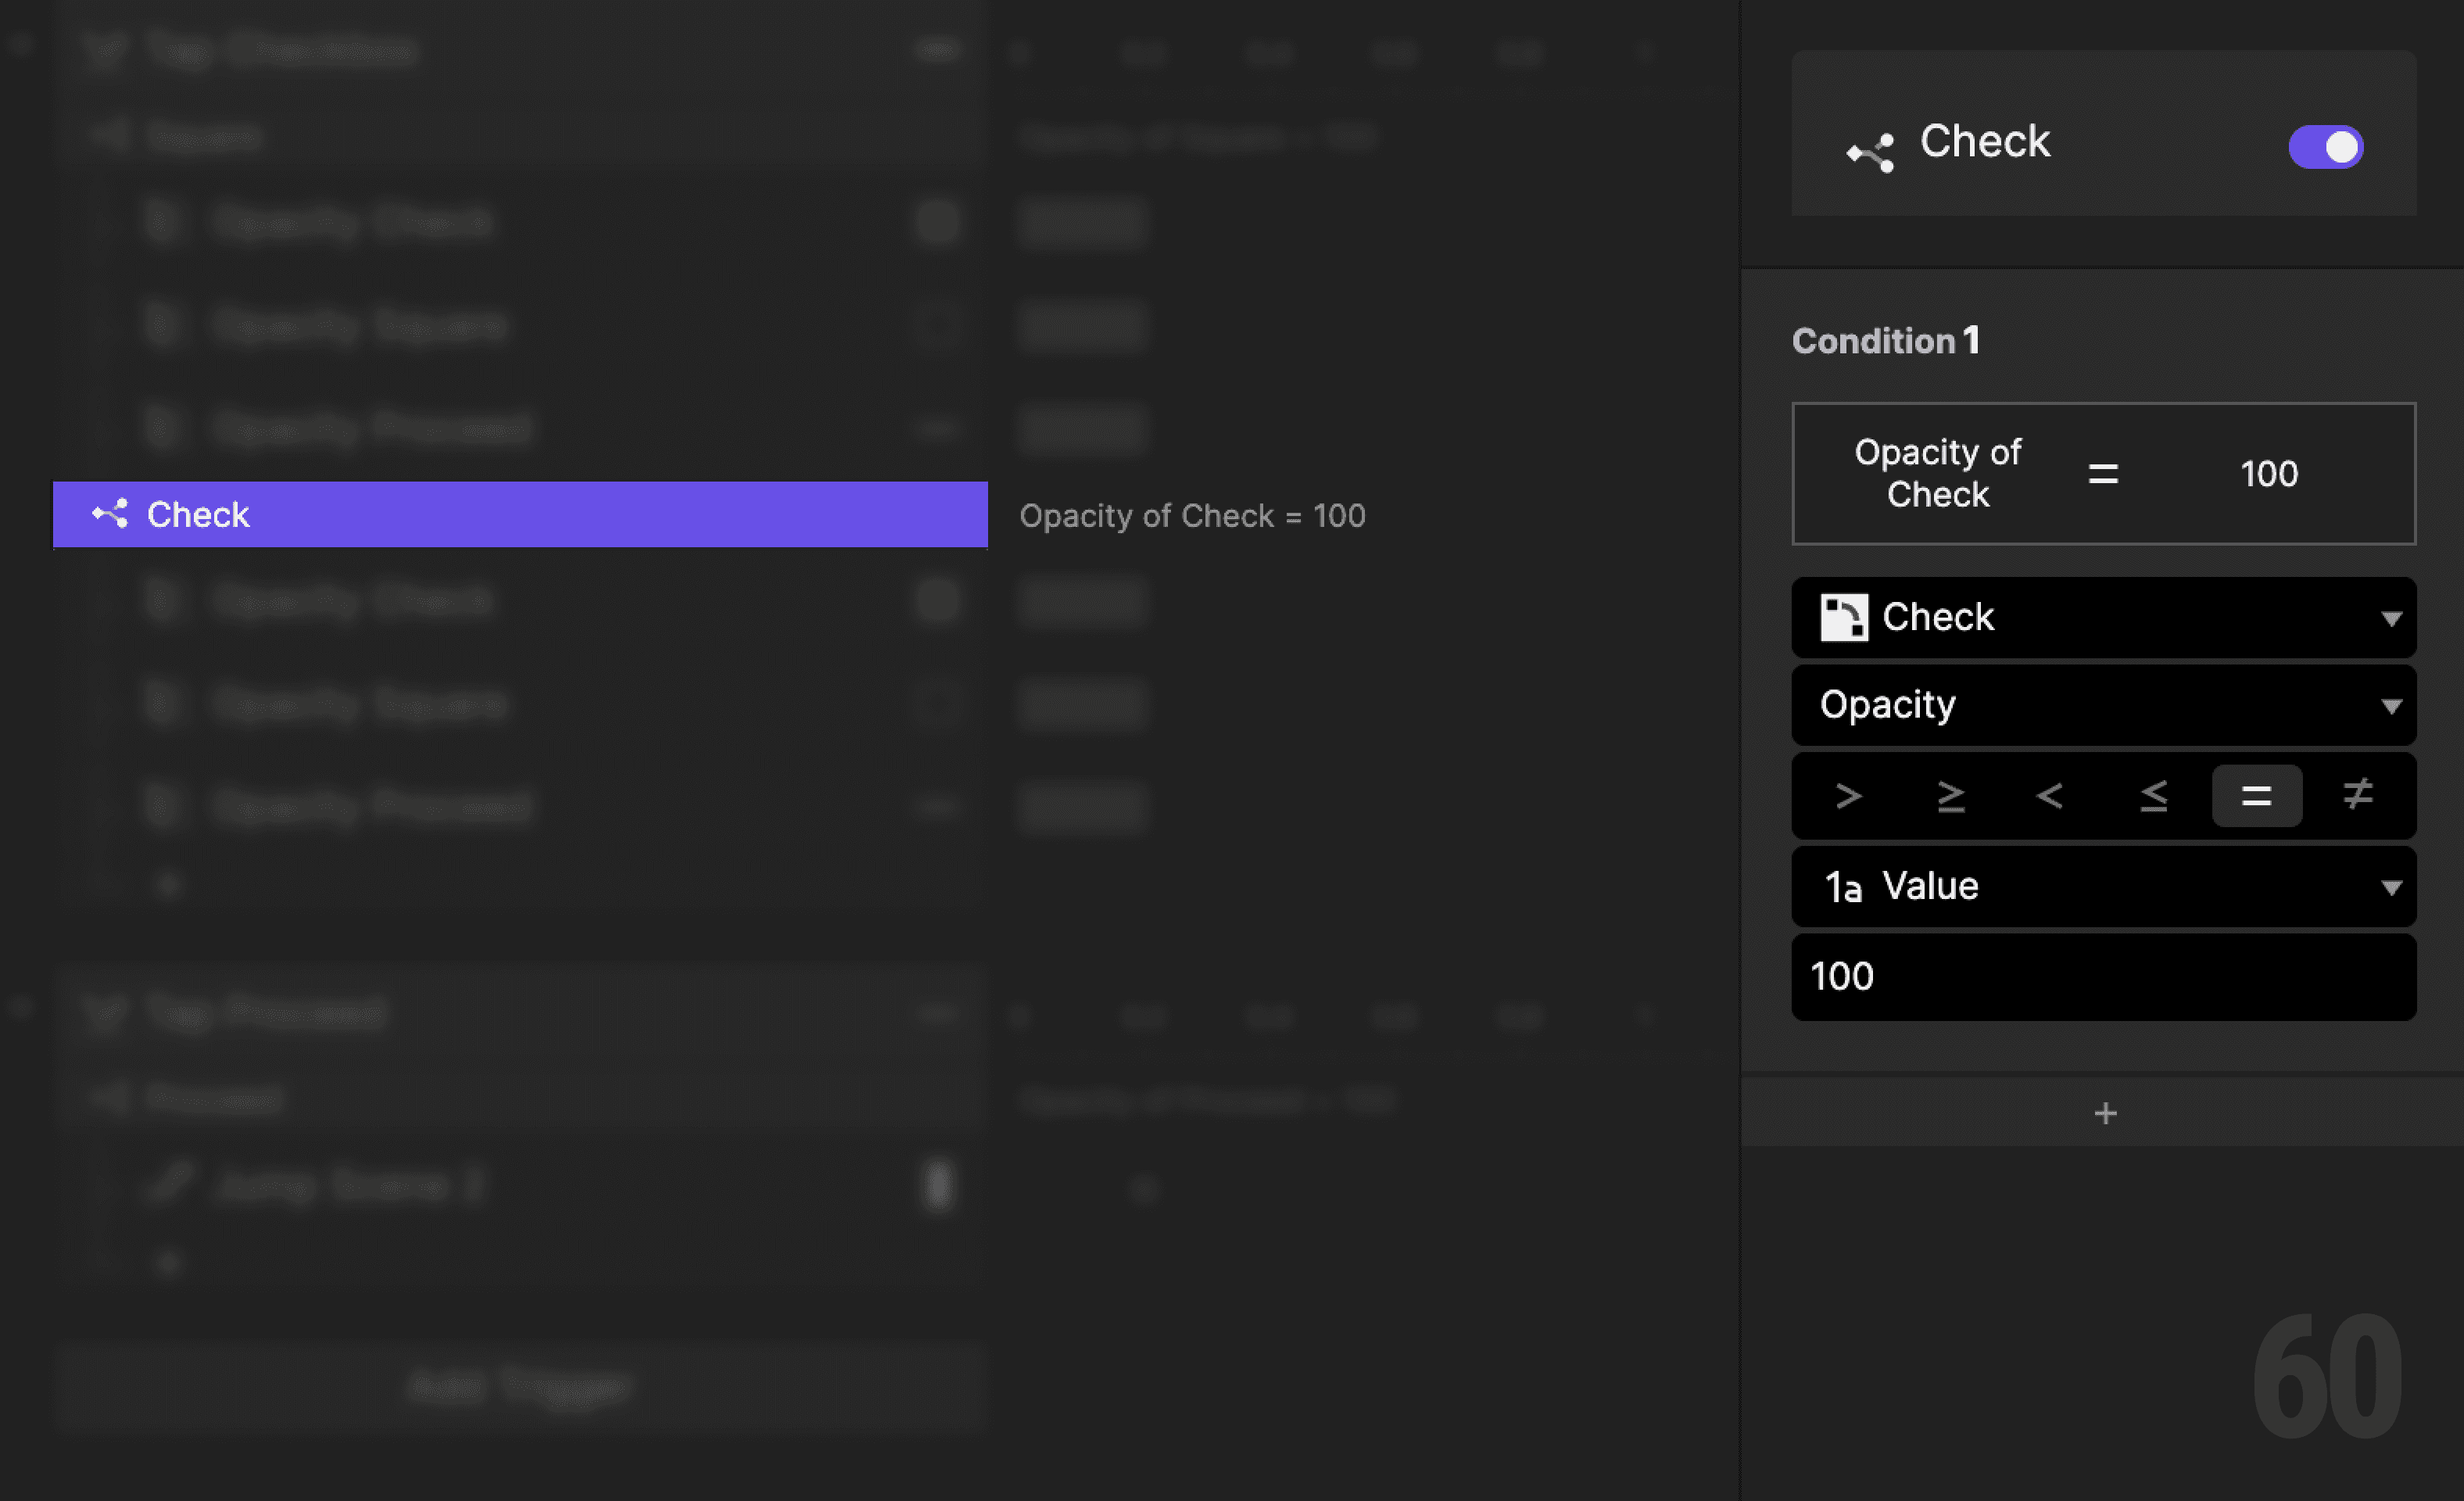The height and width of the screenshot is (1501, 2464).
Task: Edit the 100 value input field
Action: (2103, 977)
